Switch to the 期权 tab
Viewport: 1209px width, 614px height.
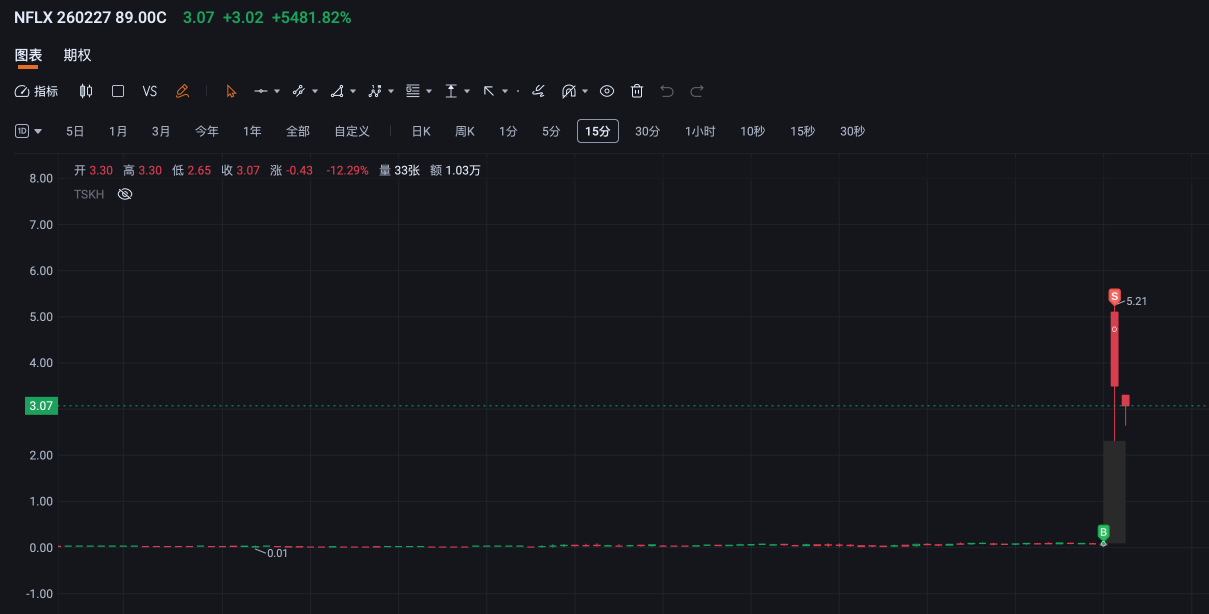(77, 55)
